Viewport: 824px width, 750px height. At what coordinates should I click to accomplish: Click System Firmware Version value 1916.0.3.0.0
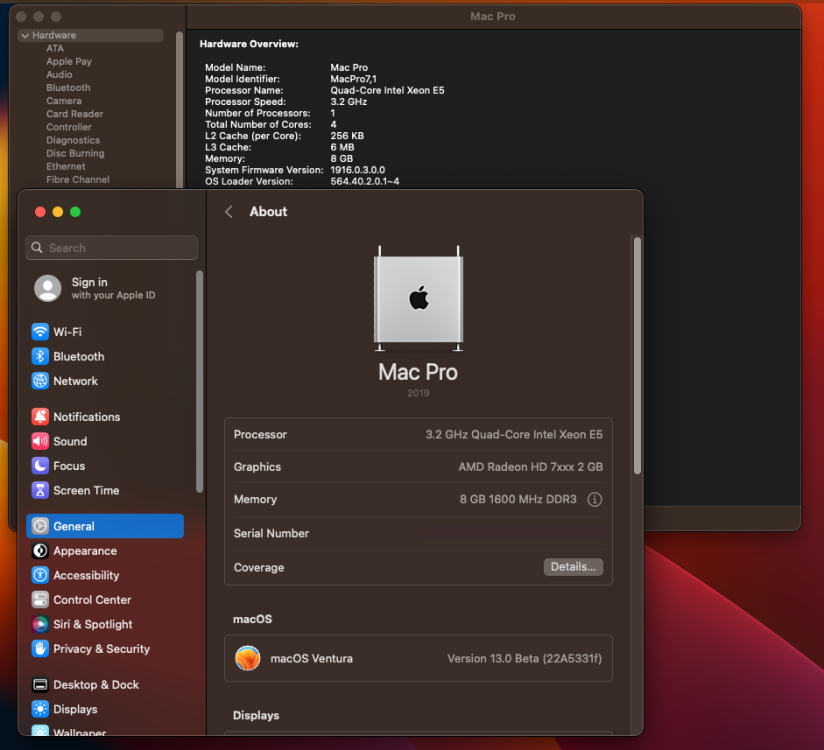coord(357,170)
